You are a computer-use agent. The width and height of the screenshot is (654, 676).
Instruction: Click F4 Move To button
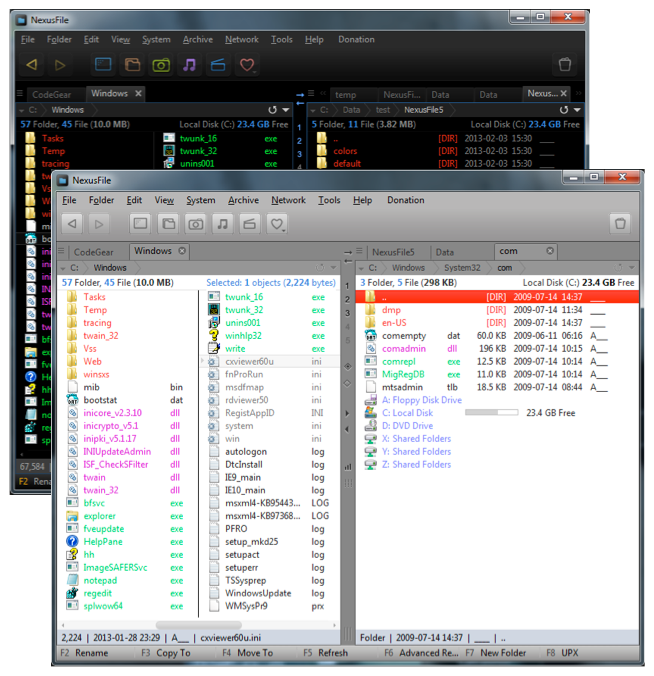click(247, 653)
